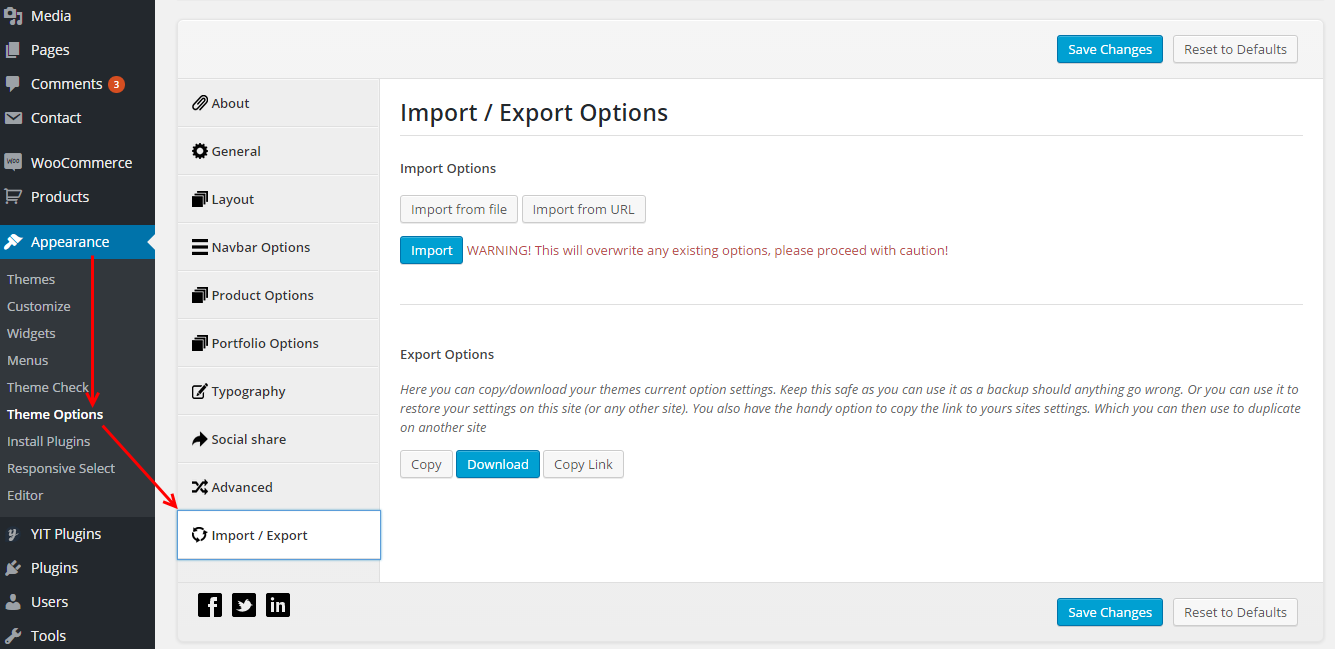Click the Export Options subheading

[447, 354]
